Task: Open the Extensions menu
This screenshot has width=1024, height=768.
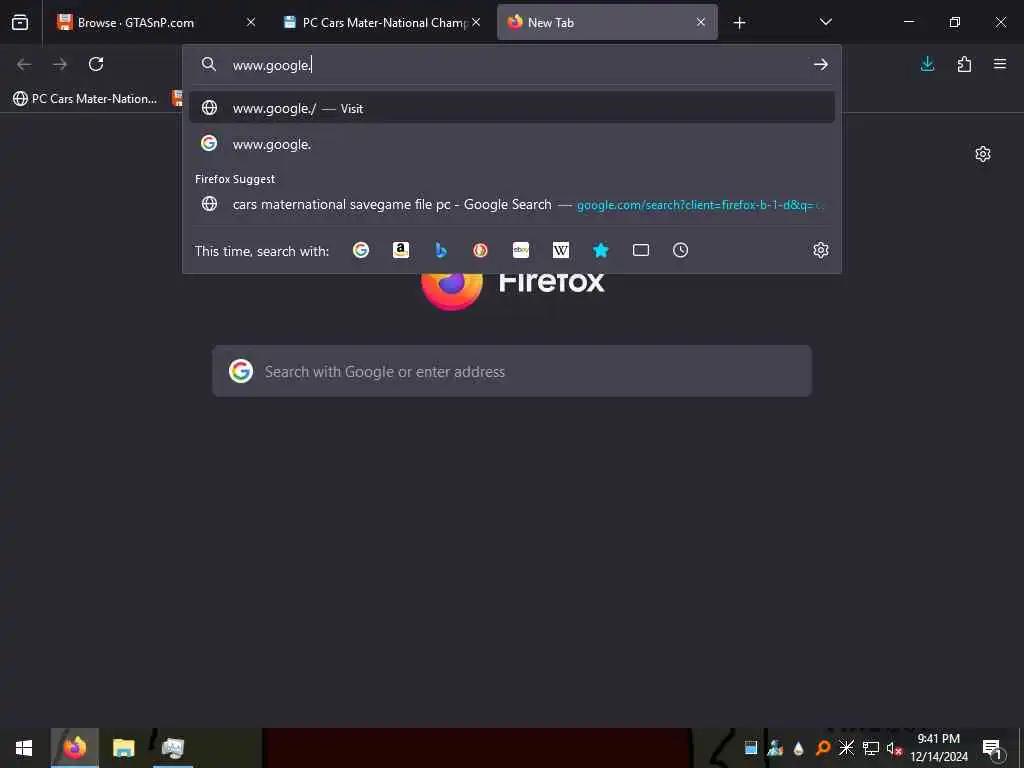Action: point(964,64)
